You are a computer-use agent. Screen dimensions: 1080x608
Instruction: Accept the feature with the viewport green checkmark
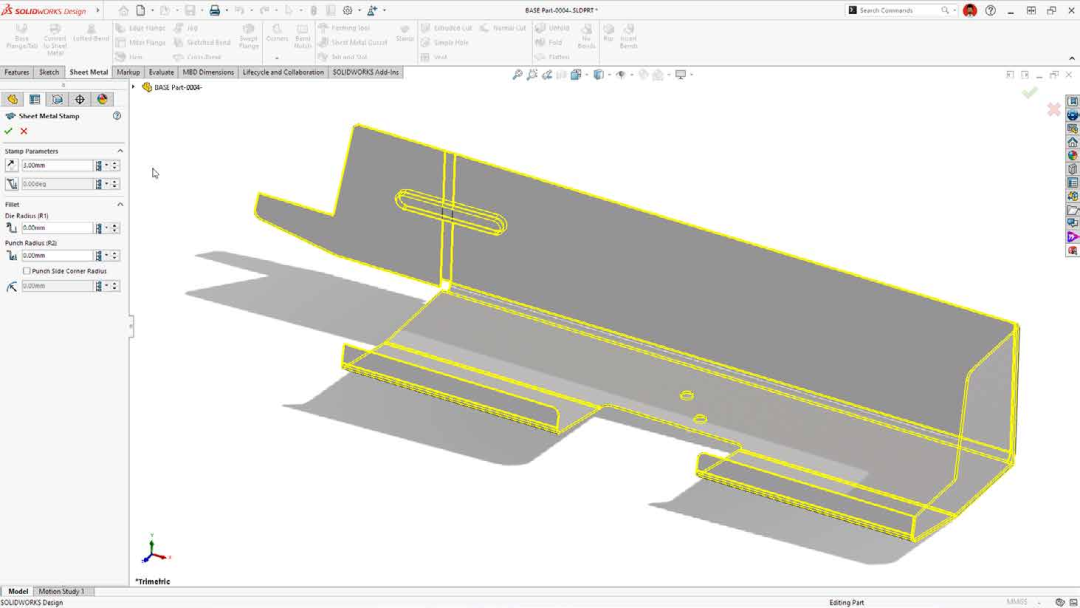click(x=1030, y=92)
